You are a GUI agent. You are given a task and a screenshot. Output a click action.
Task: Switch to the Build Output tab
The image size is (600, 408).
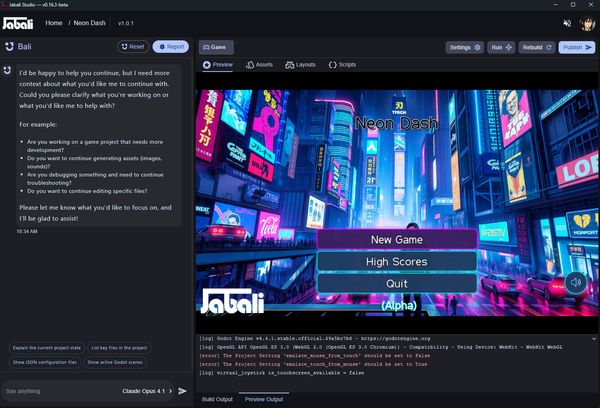click(216, 399)
